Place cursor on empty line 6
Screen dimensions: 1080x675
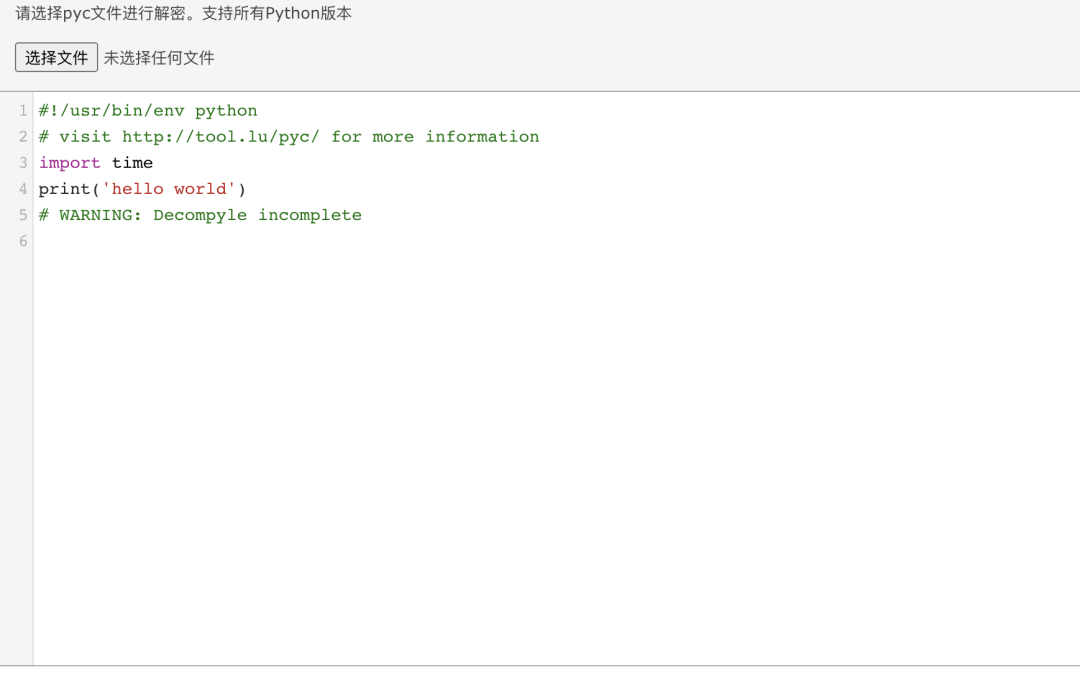pyautogui.click(x=276, y=242)
